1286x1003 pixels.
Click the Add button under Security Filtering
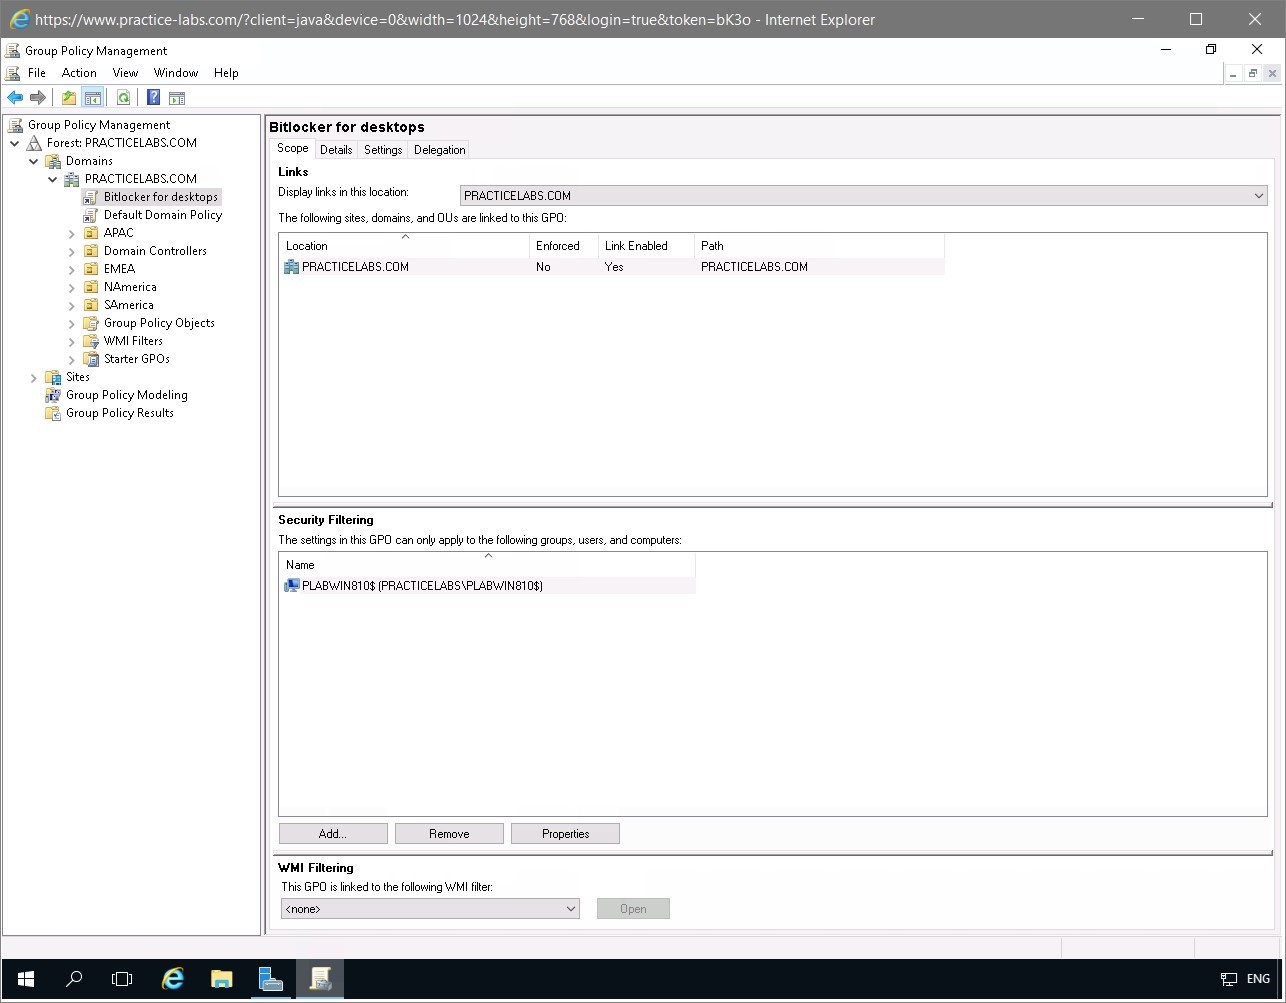click(332, 833)
